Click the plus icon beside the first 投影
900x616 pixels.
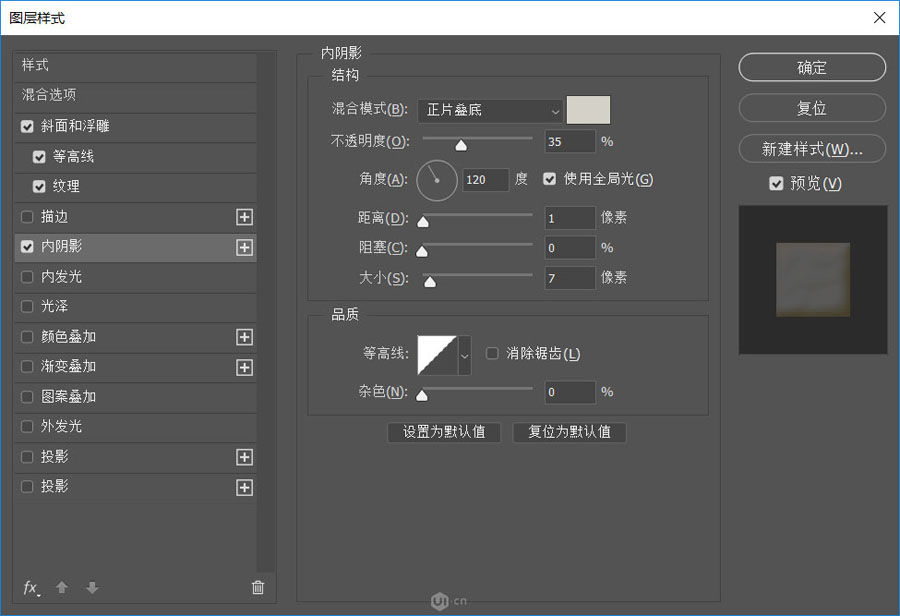click(244, 457)
